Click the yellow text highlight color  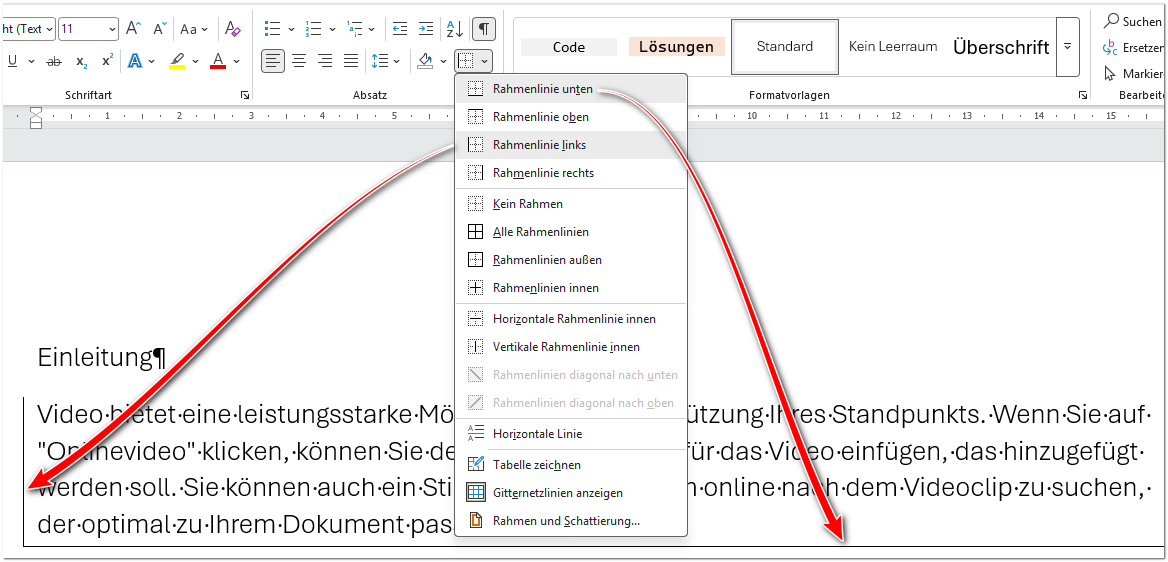click(x=177, y=62)
